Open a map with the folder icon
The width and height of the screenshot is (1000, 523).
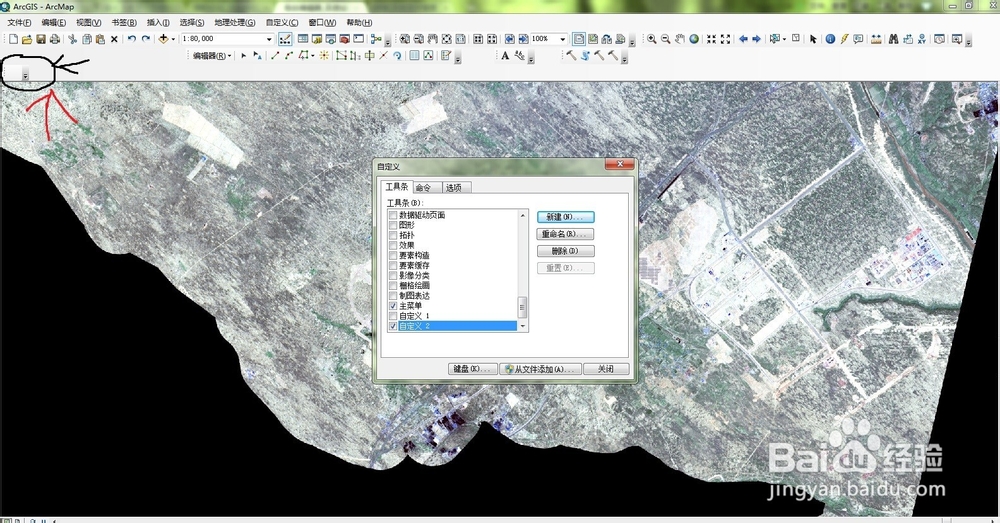coord(27,39)
